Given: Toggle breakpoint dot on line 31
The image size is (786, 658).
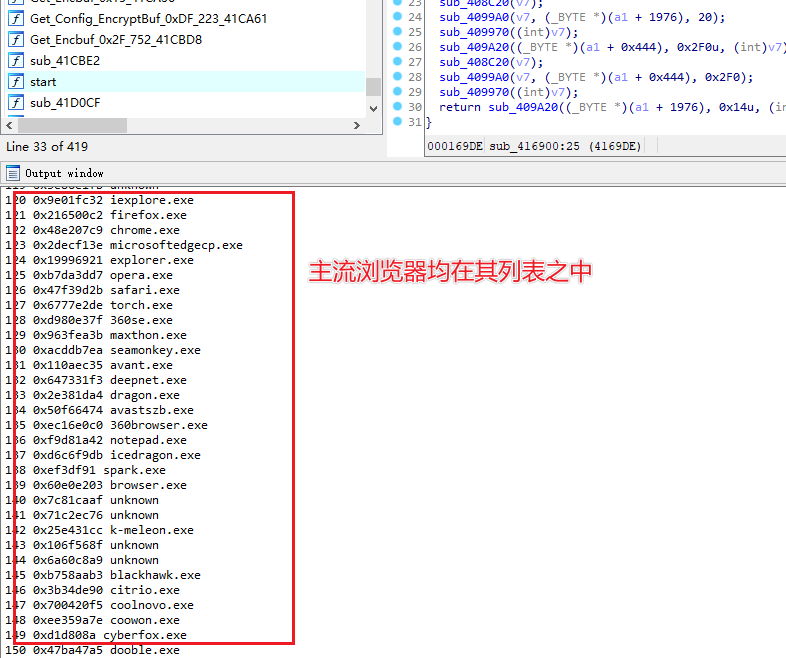Looking at the screenshot, I should coord(398,121).
